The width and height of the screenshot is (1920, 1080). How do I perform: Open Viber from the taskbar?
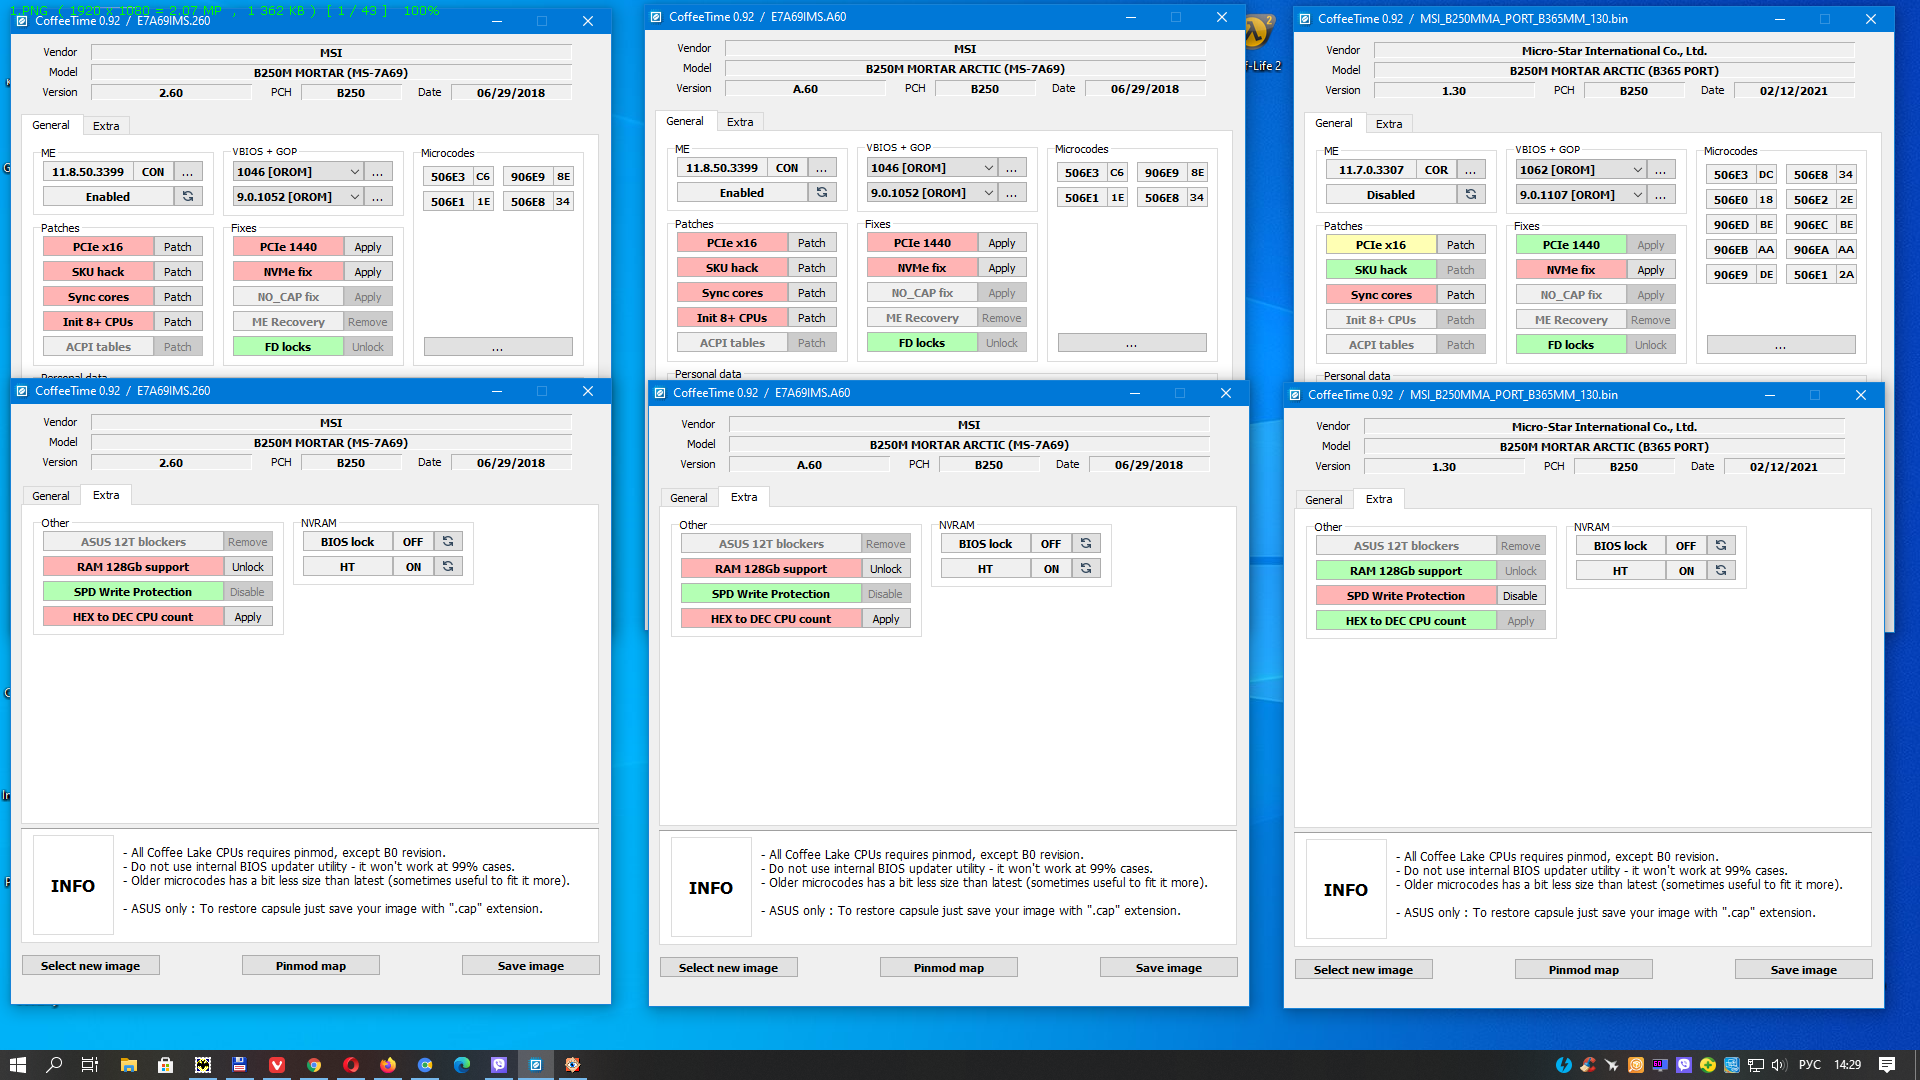pos(498,1065)
